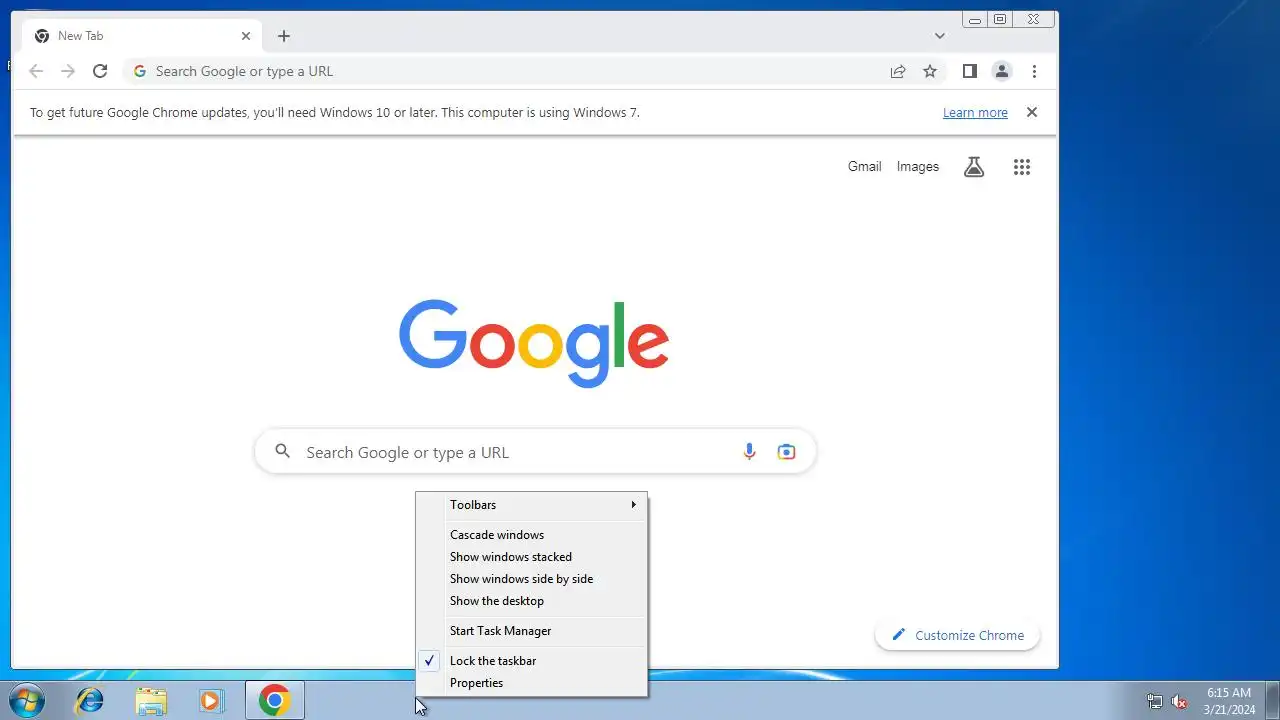1280x720 pixels.
Task: Open the Learn more link
Action: pos(975,112)
